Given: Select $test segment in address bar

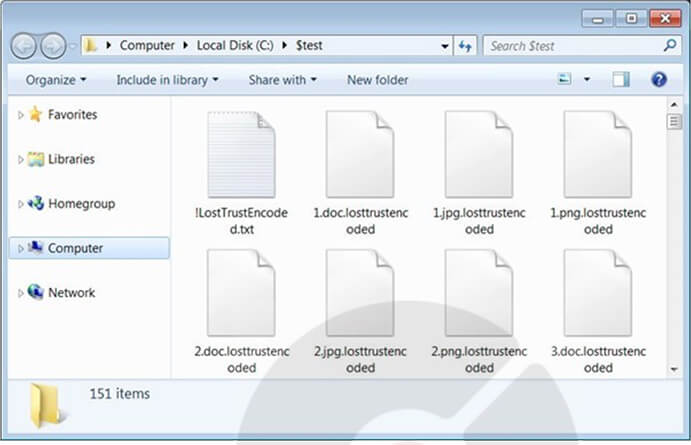Looking at the screenshot, I should coord(309,45).
